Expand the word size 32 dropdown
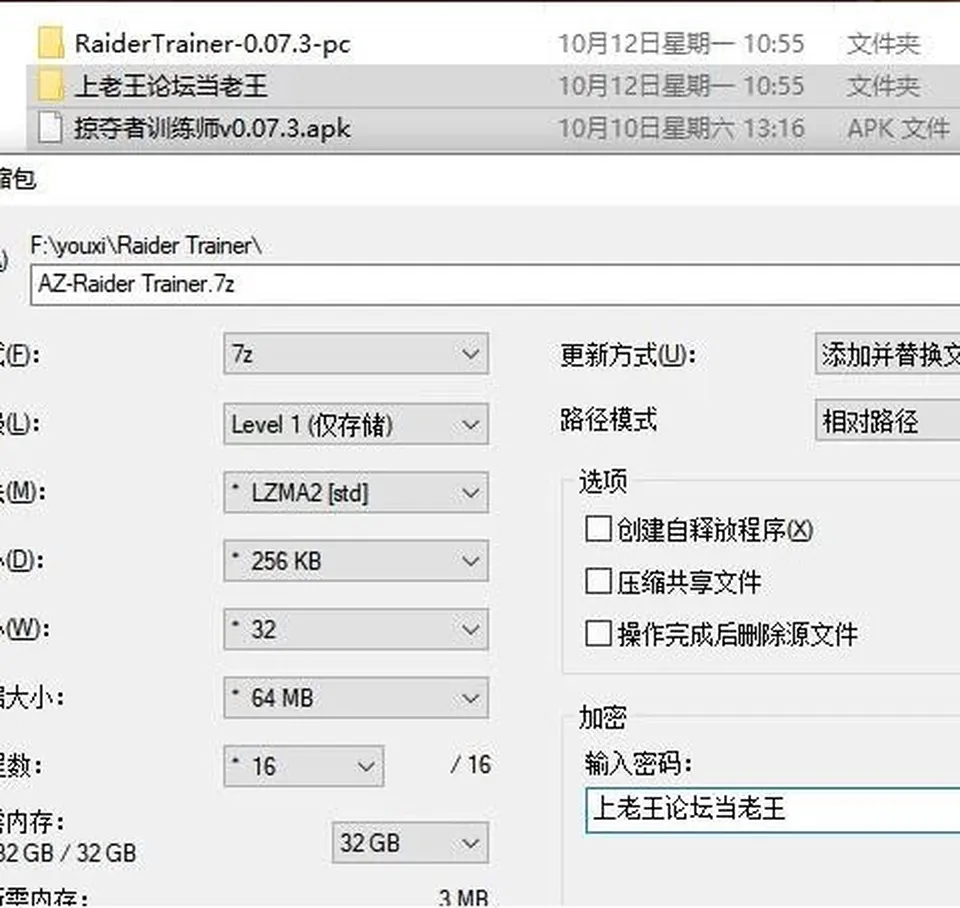The image size is (960, 908). 356,629
